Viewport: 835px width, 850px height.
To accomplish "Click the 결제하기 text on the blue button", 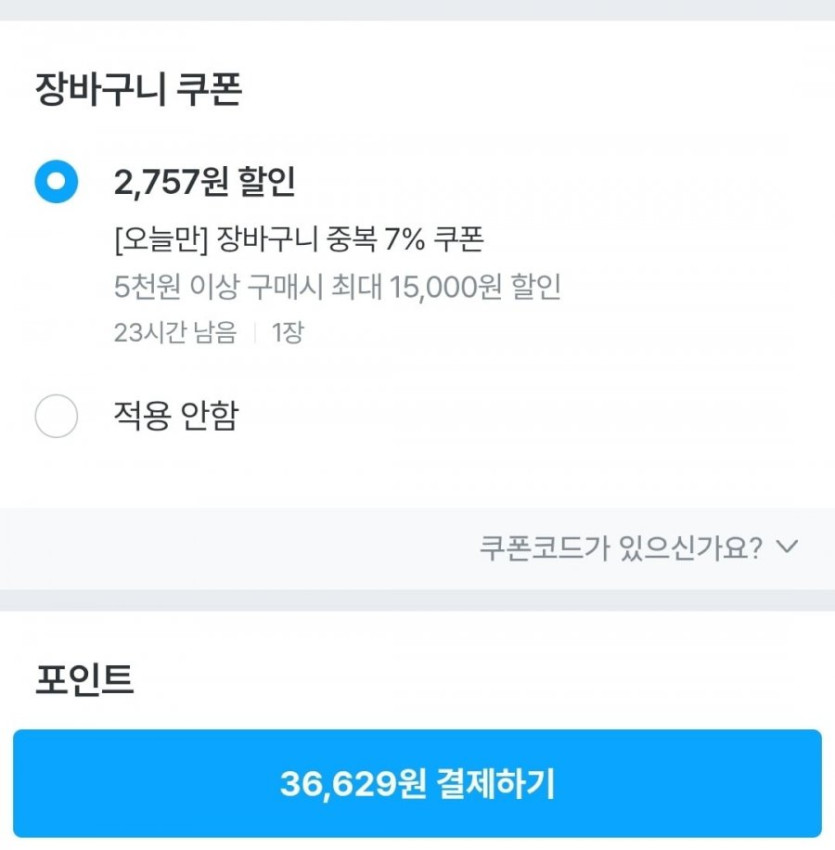I will coord(496,784).
